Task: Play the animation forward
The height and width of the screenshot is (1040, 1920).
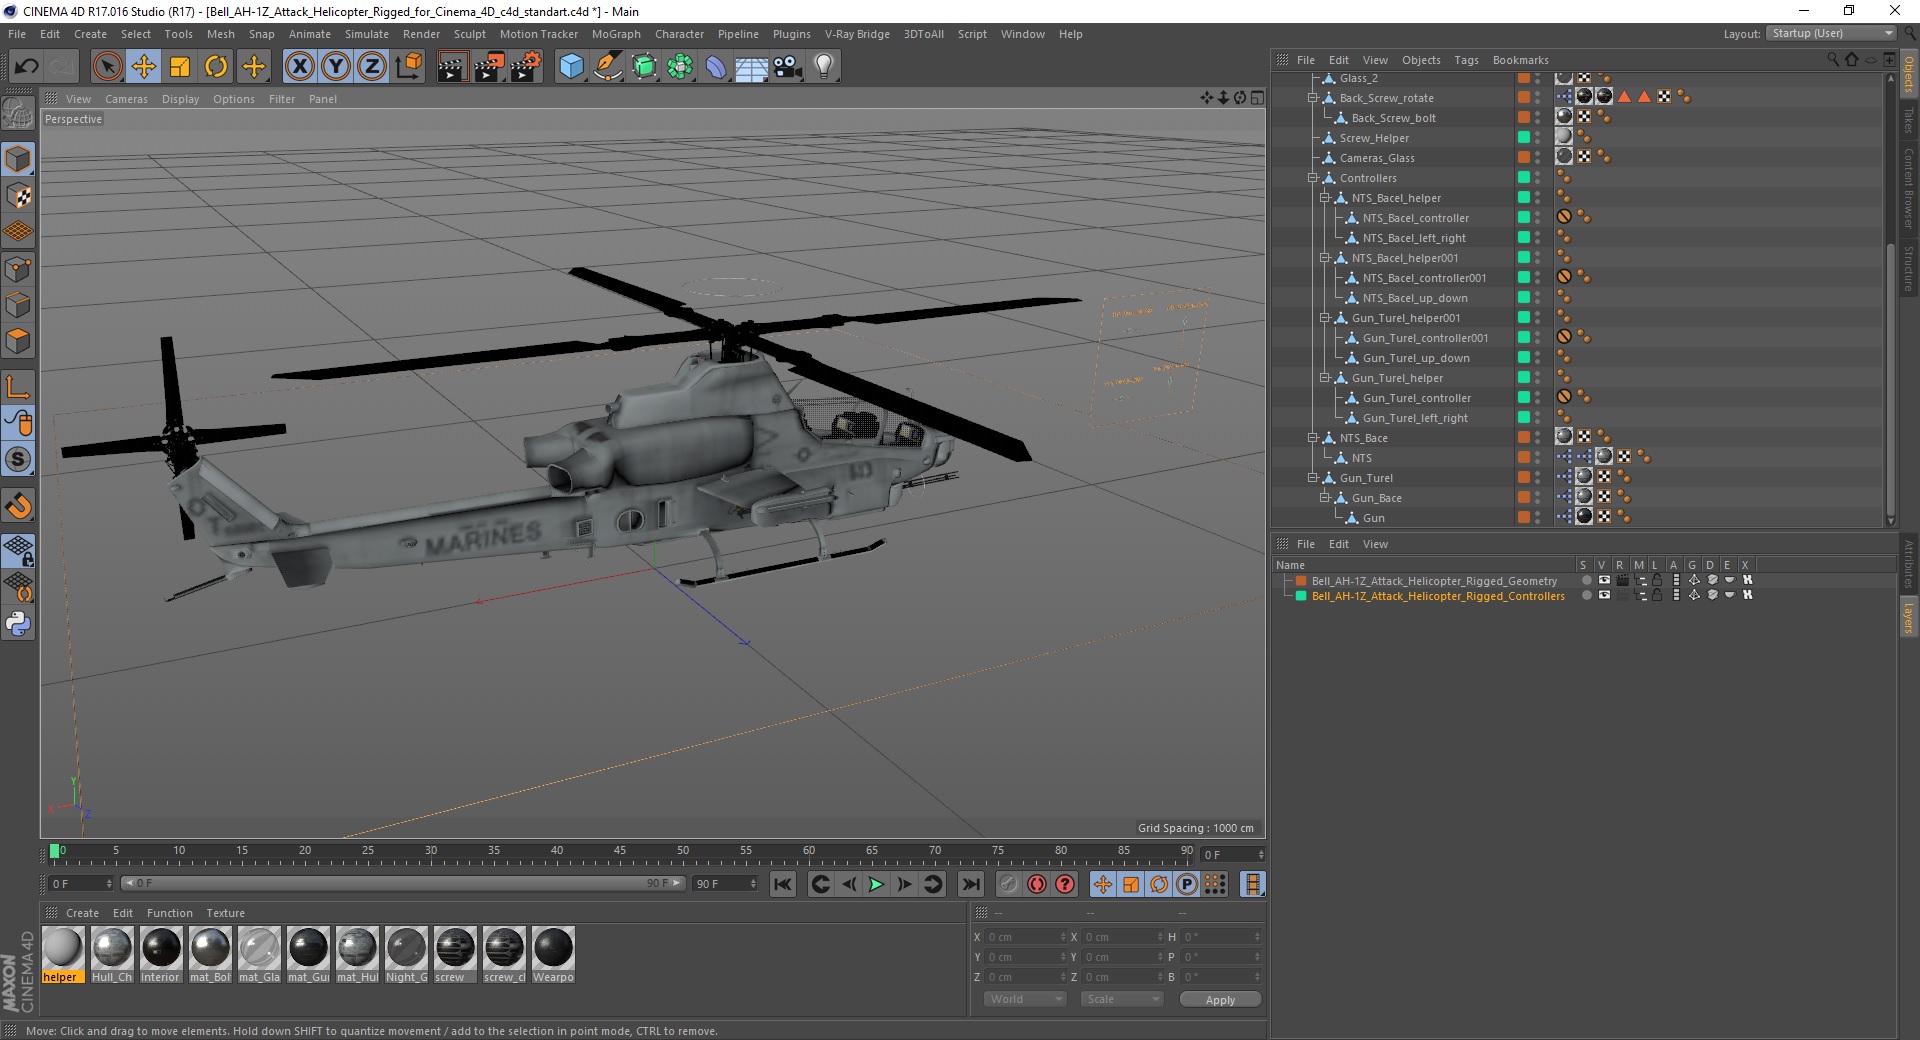Action: point(876,884)
